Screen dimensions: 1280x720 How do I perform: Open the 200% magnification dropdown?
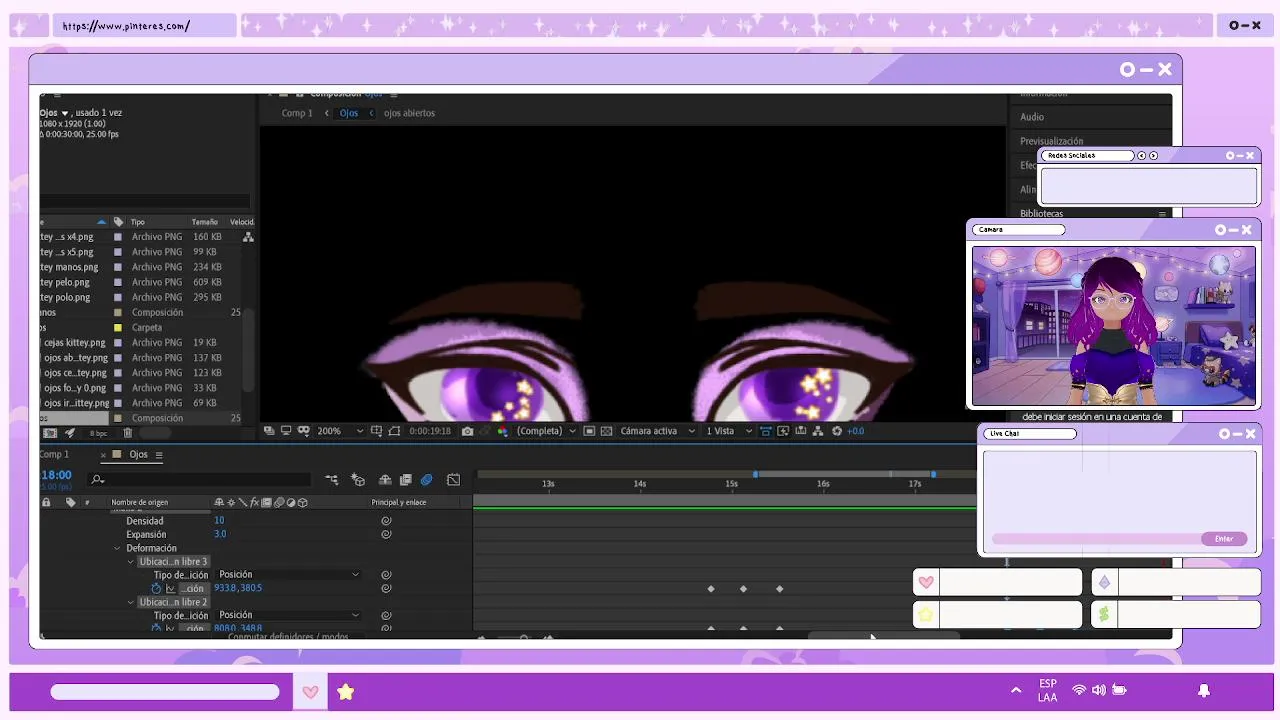point(340,431)
